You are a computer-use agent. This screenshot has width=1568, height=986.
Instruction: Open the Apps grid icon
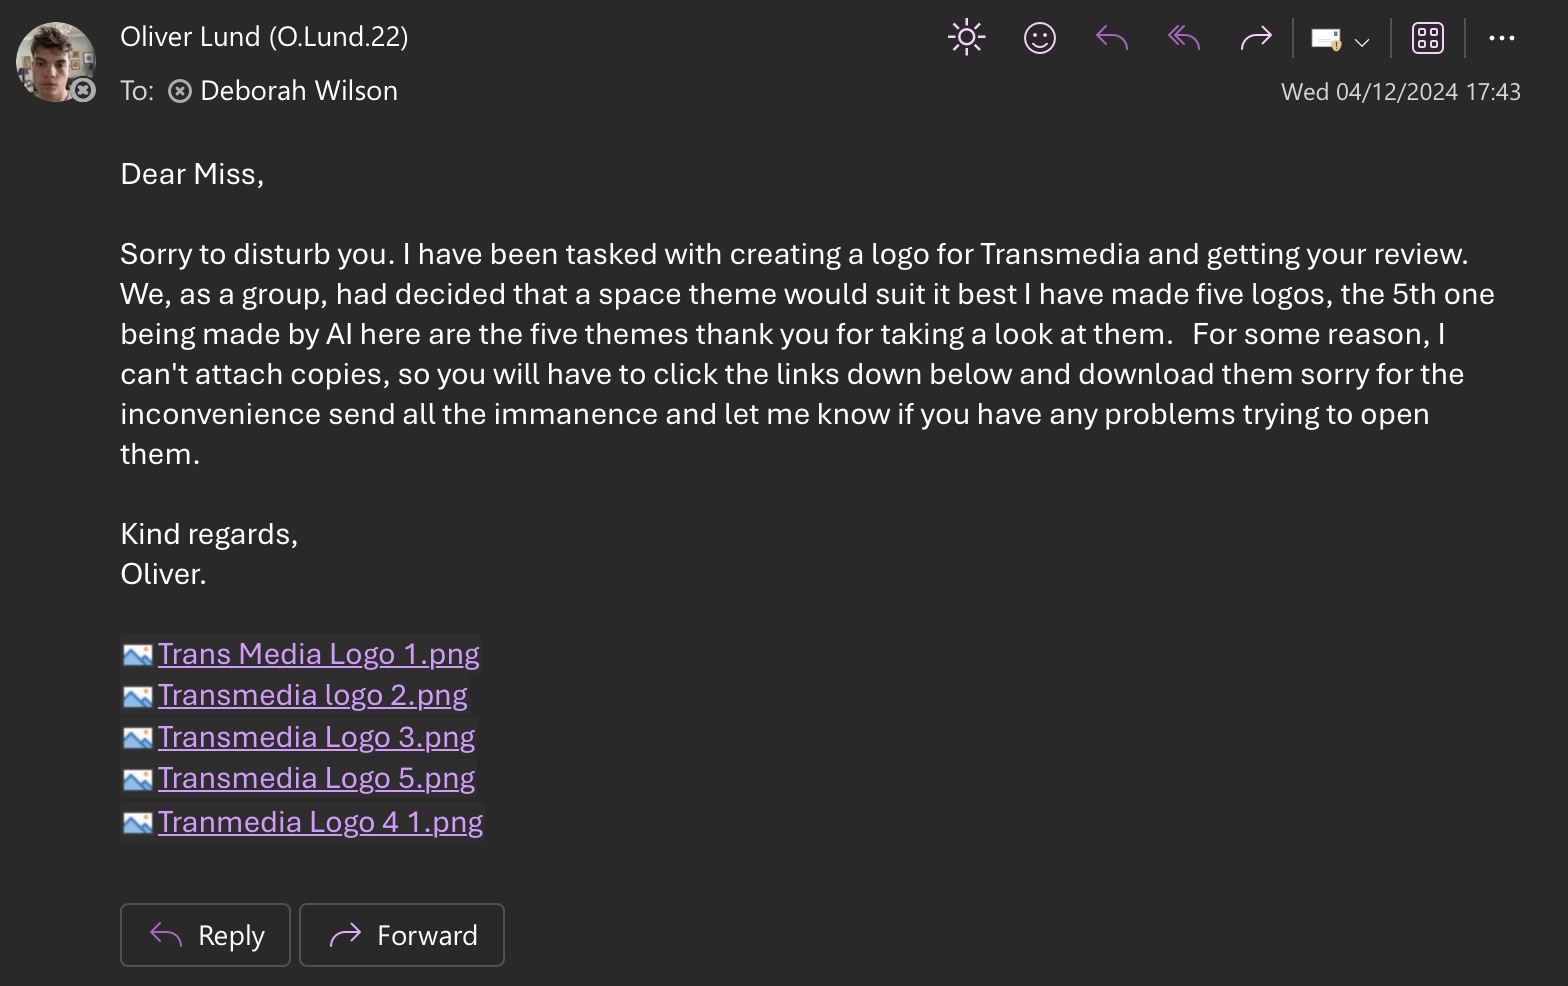click(x=1427, y=38)
